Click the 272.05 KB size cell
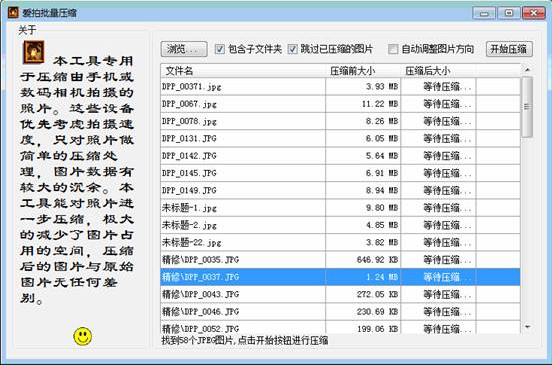The width and height of the screenshot is (552, 365). click(x=363, y=294)
